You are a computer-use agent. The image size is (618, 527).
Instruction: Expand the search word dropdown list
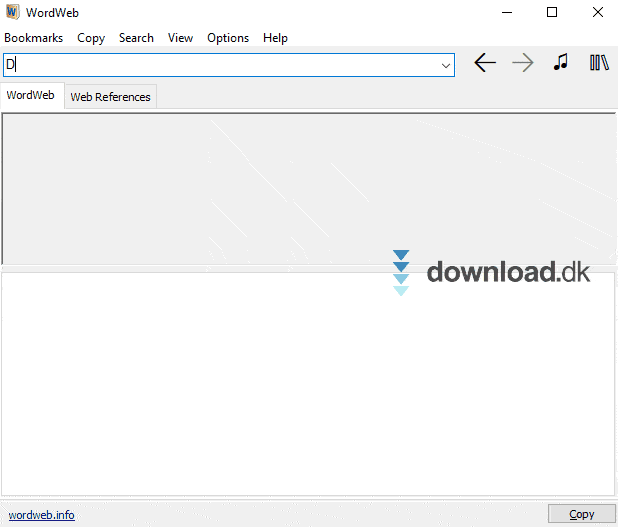click(446, 65)
